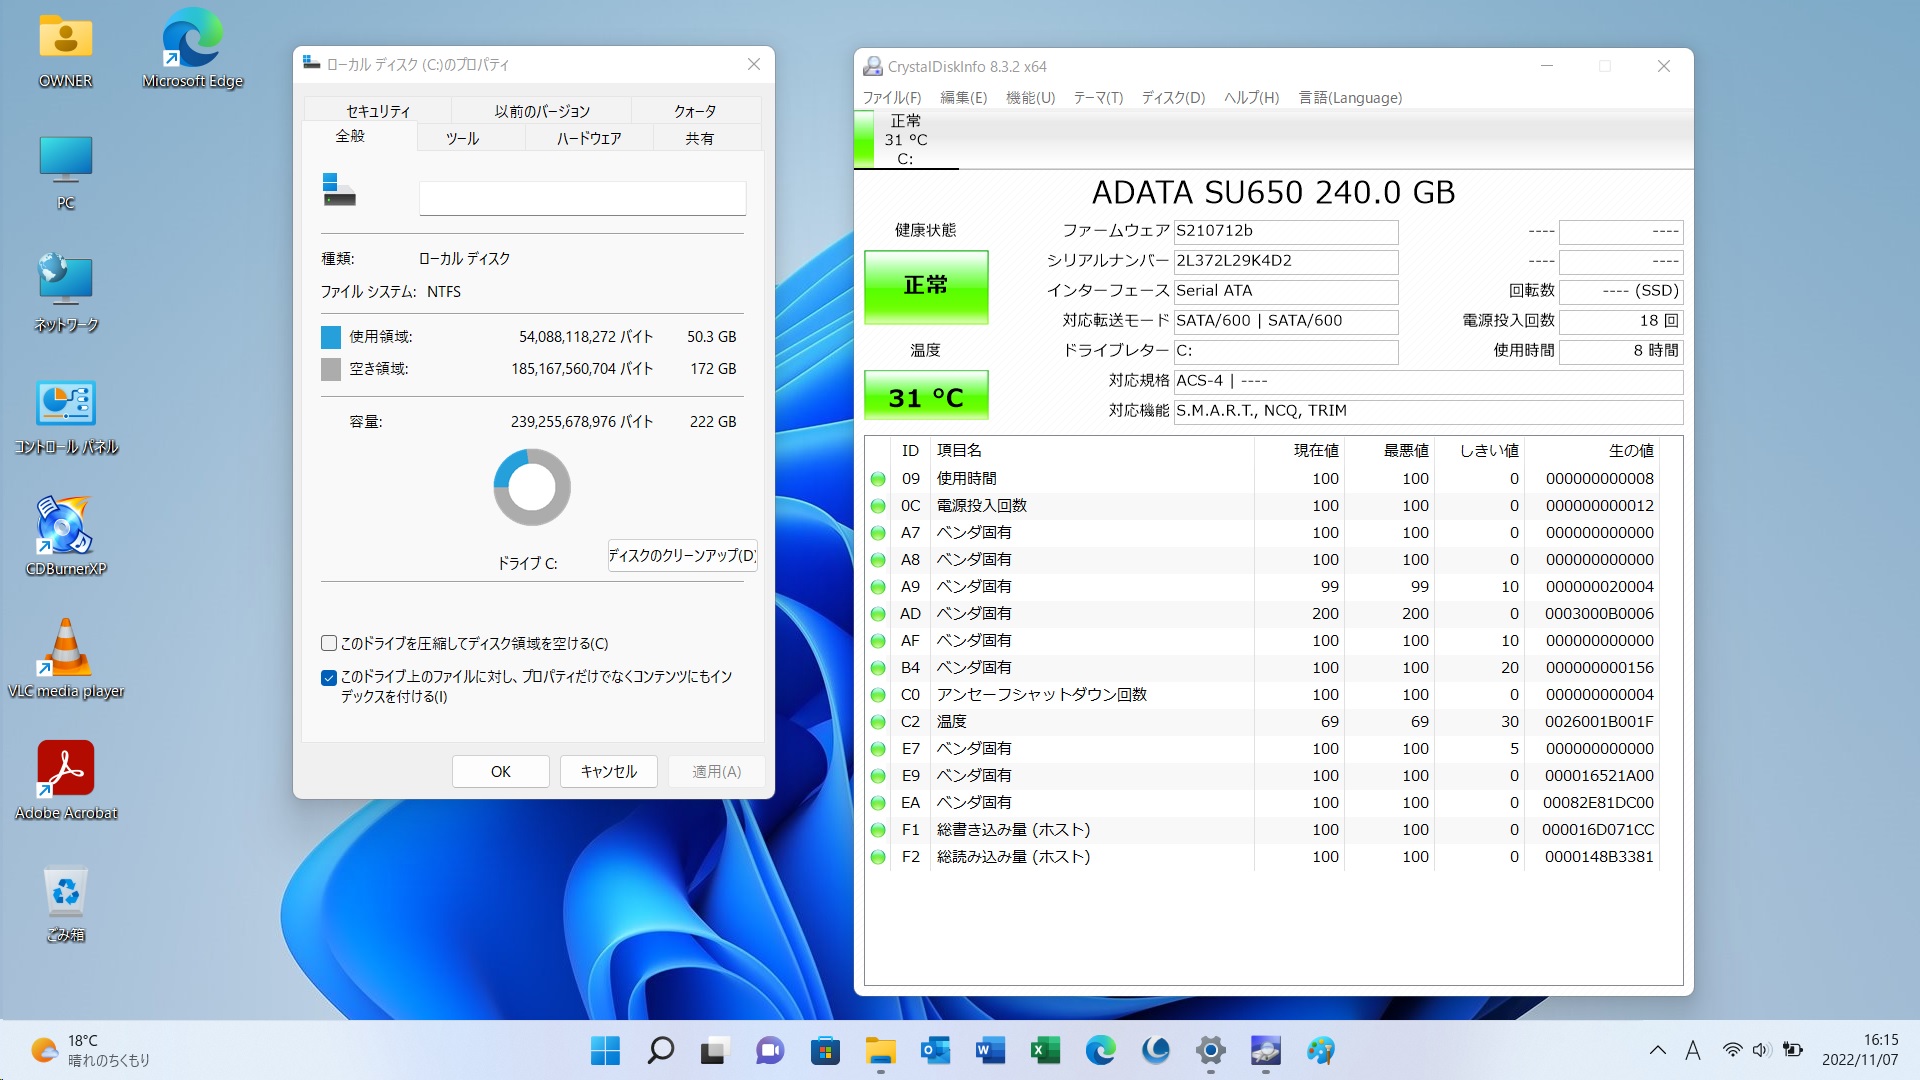
Task: Open Excel from the taskbar
Action: click(1044, 1050)
